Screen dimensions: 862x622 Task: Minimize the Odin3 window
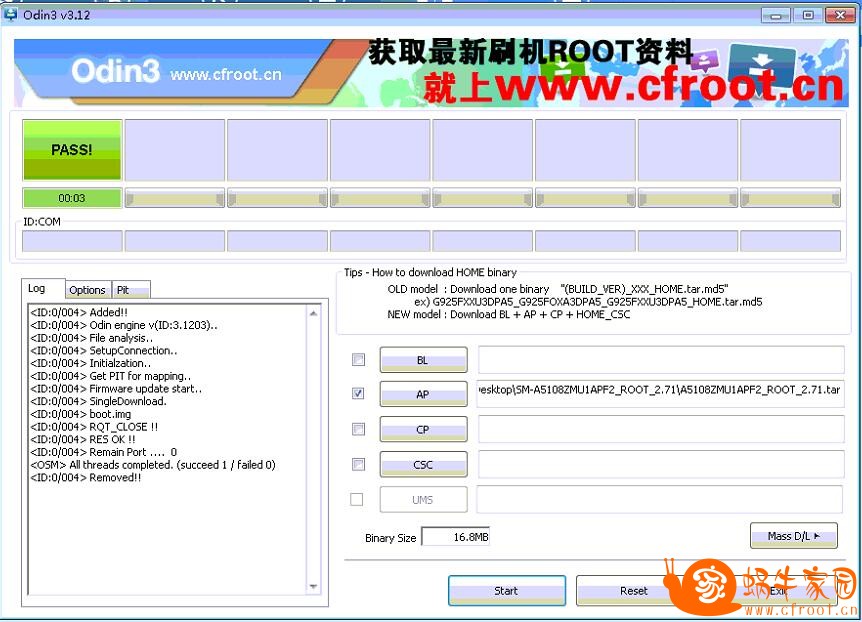[776, 15]
